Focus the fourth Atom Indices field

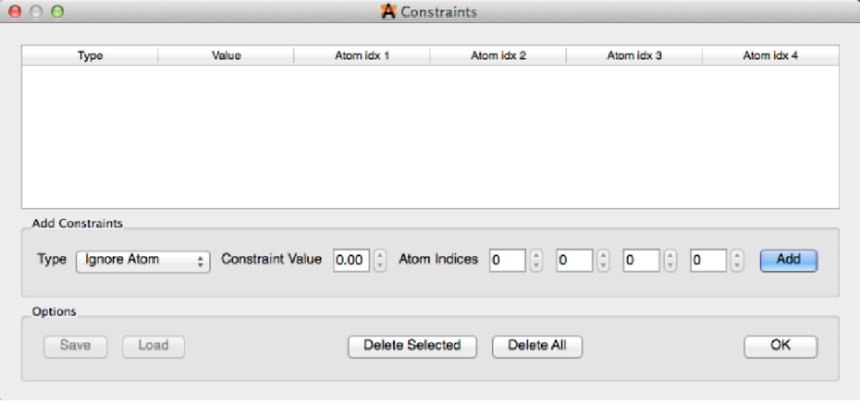pos(708,260)
